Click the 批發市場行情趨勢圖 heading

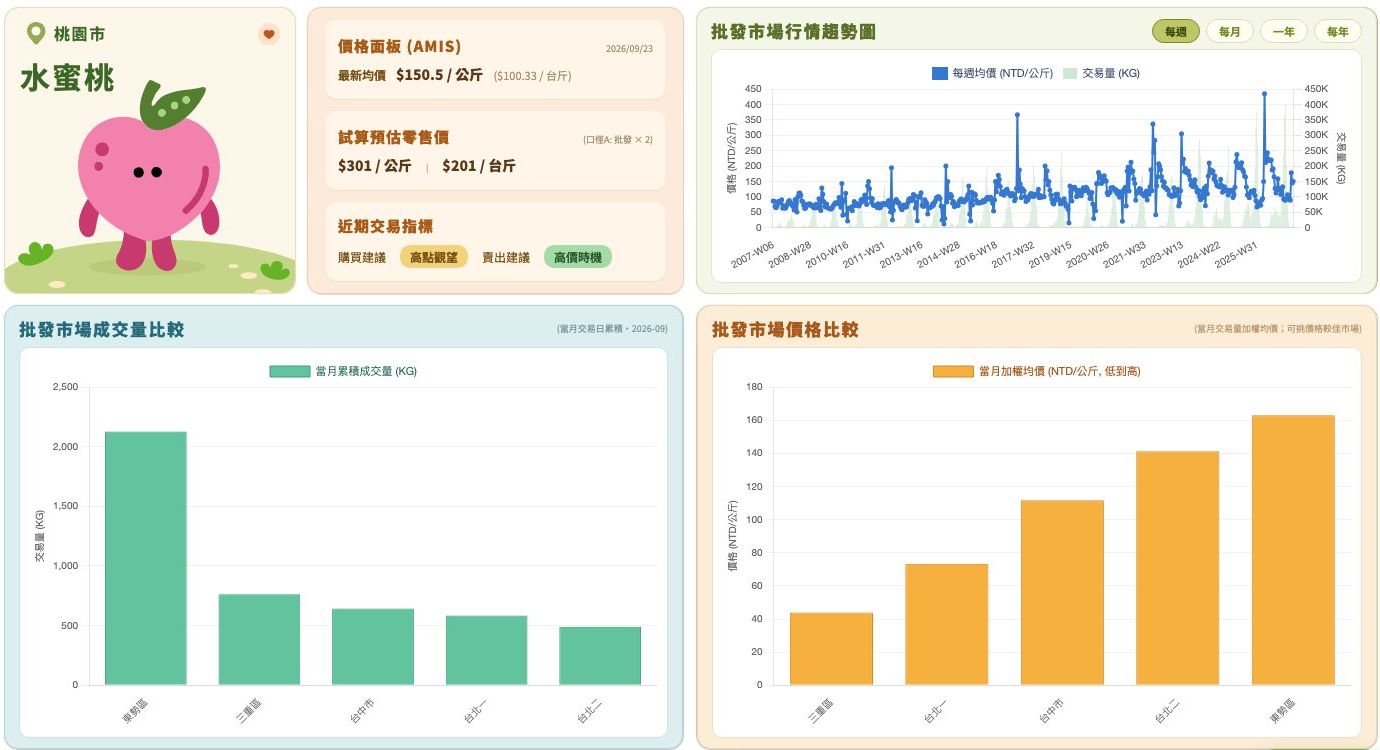[793, 32]
